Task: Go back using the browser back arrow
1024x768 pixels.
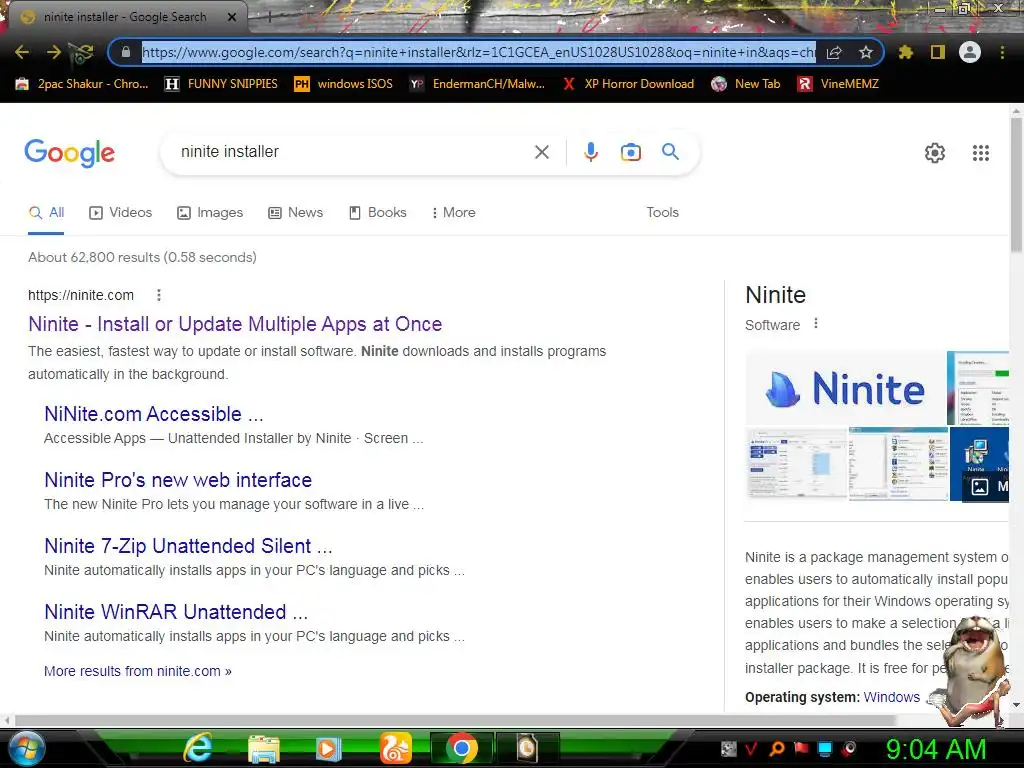Action: point(22,52)
